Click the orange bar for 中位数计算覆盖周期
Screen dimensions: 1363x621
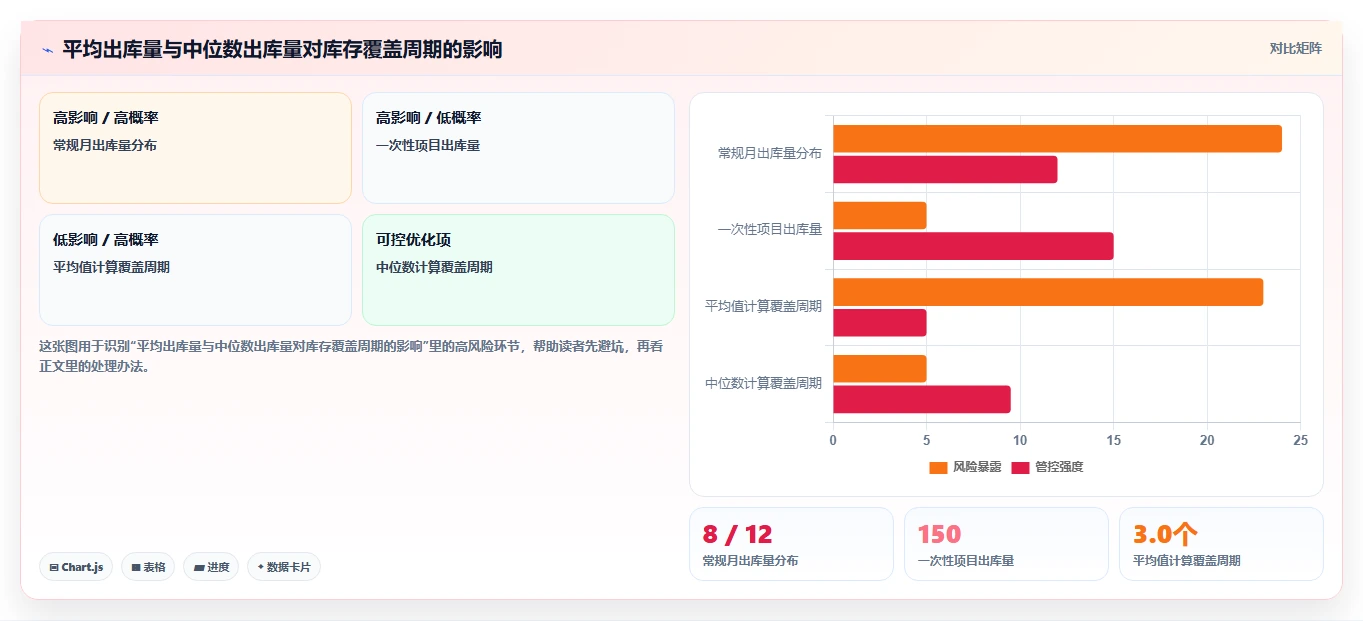click(880, 368)
